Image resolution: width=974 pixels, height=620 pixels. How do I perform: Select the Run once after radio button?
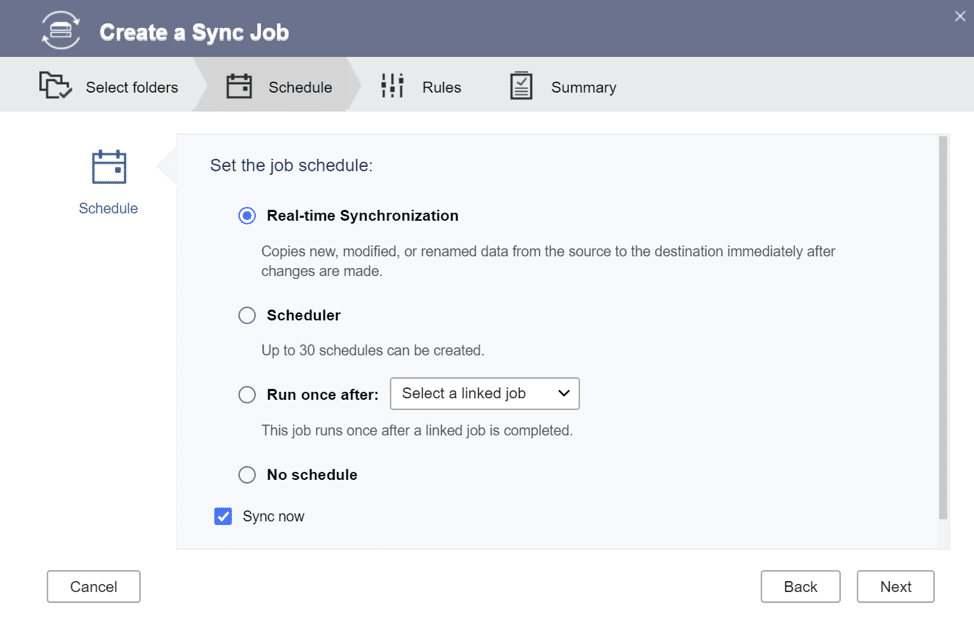pyautogui.click(x=247, y=394)
